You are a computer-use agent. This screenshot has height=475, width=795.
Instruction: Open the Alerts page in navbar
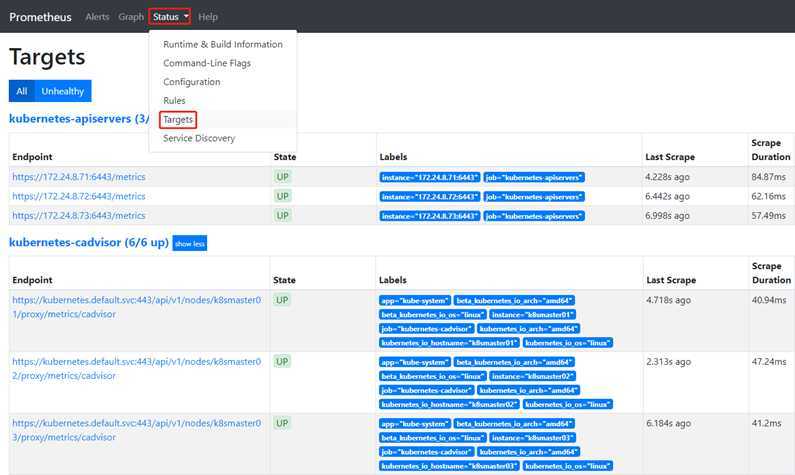[x=97, y=17]
